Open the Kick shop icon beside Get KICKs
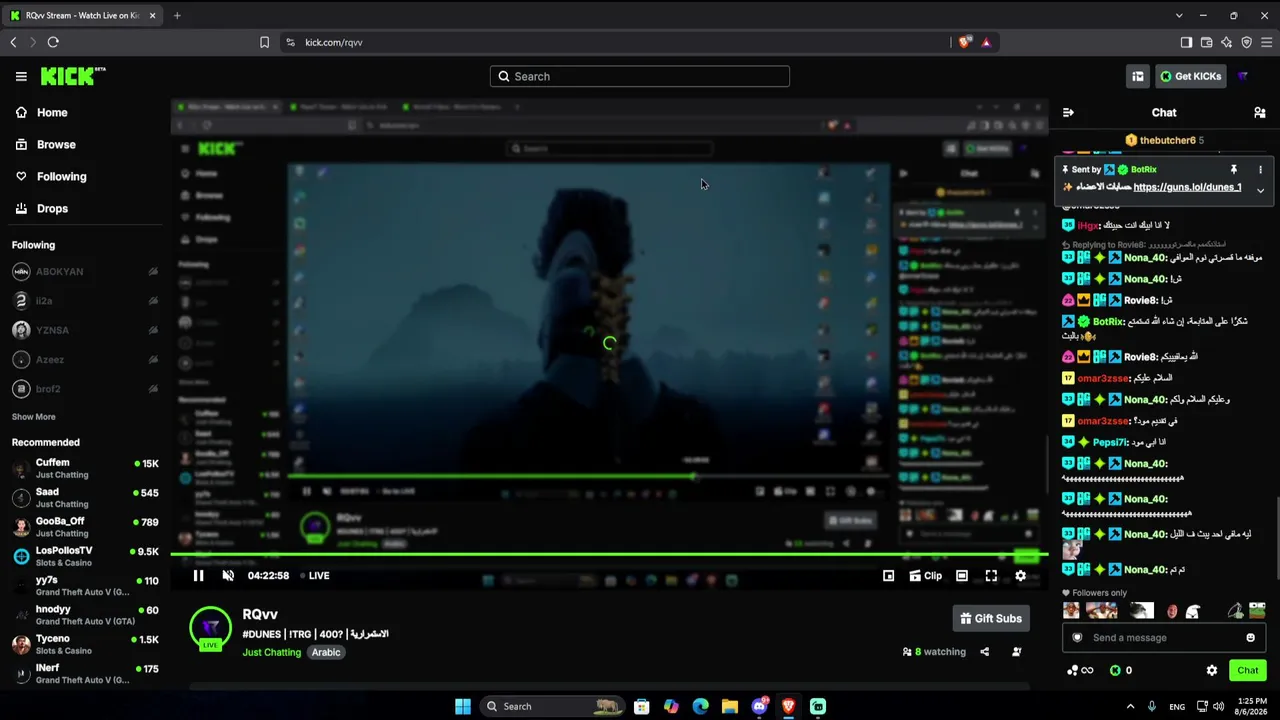 [1137, 76]
